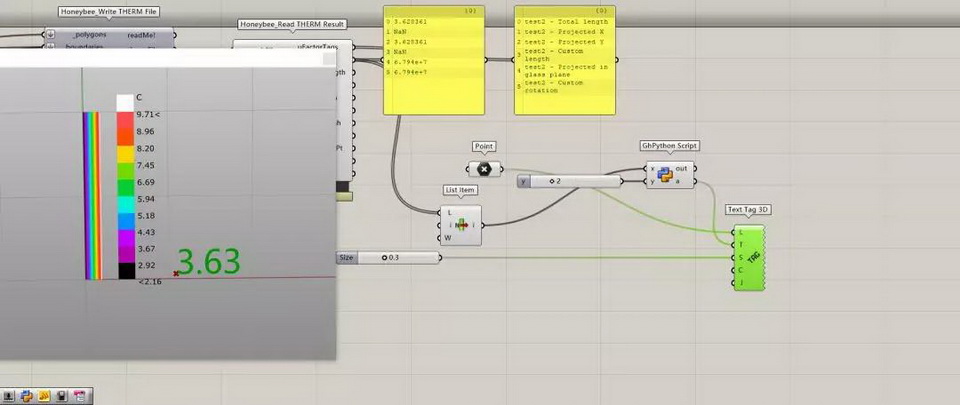The image size is (960, 405).
Task: Select the Point parameter component
Action: click(x=484, y=169)
